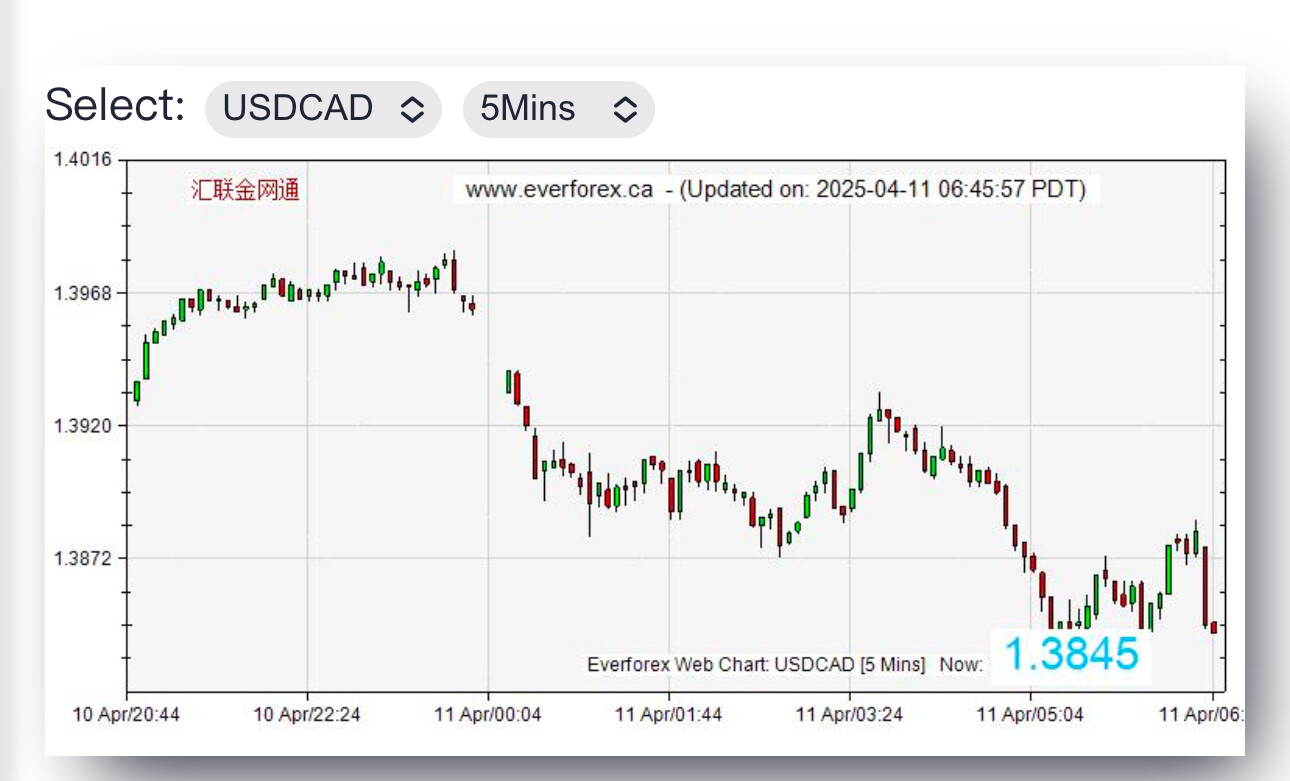Image resolution: width=1290 pixels, height=781 pixels.
Task: Click the red 汇联金网通 watermark
Action: [245, 190]
